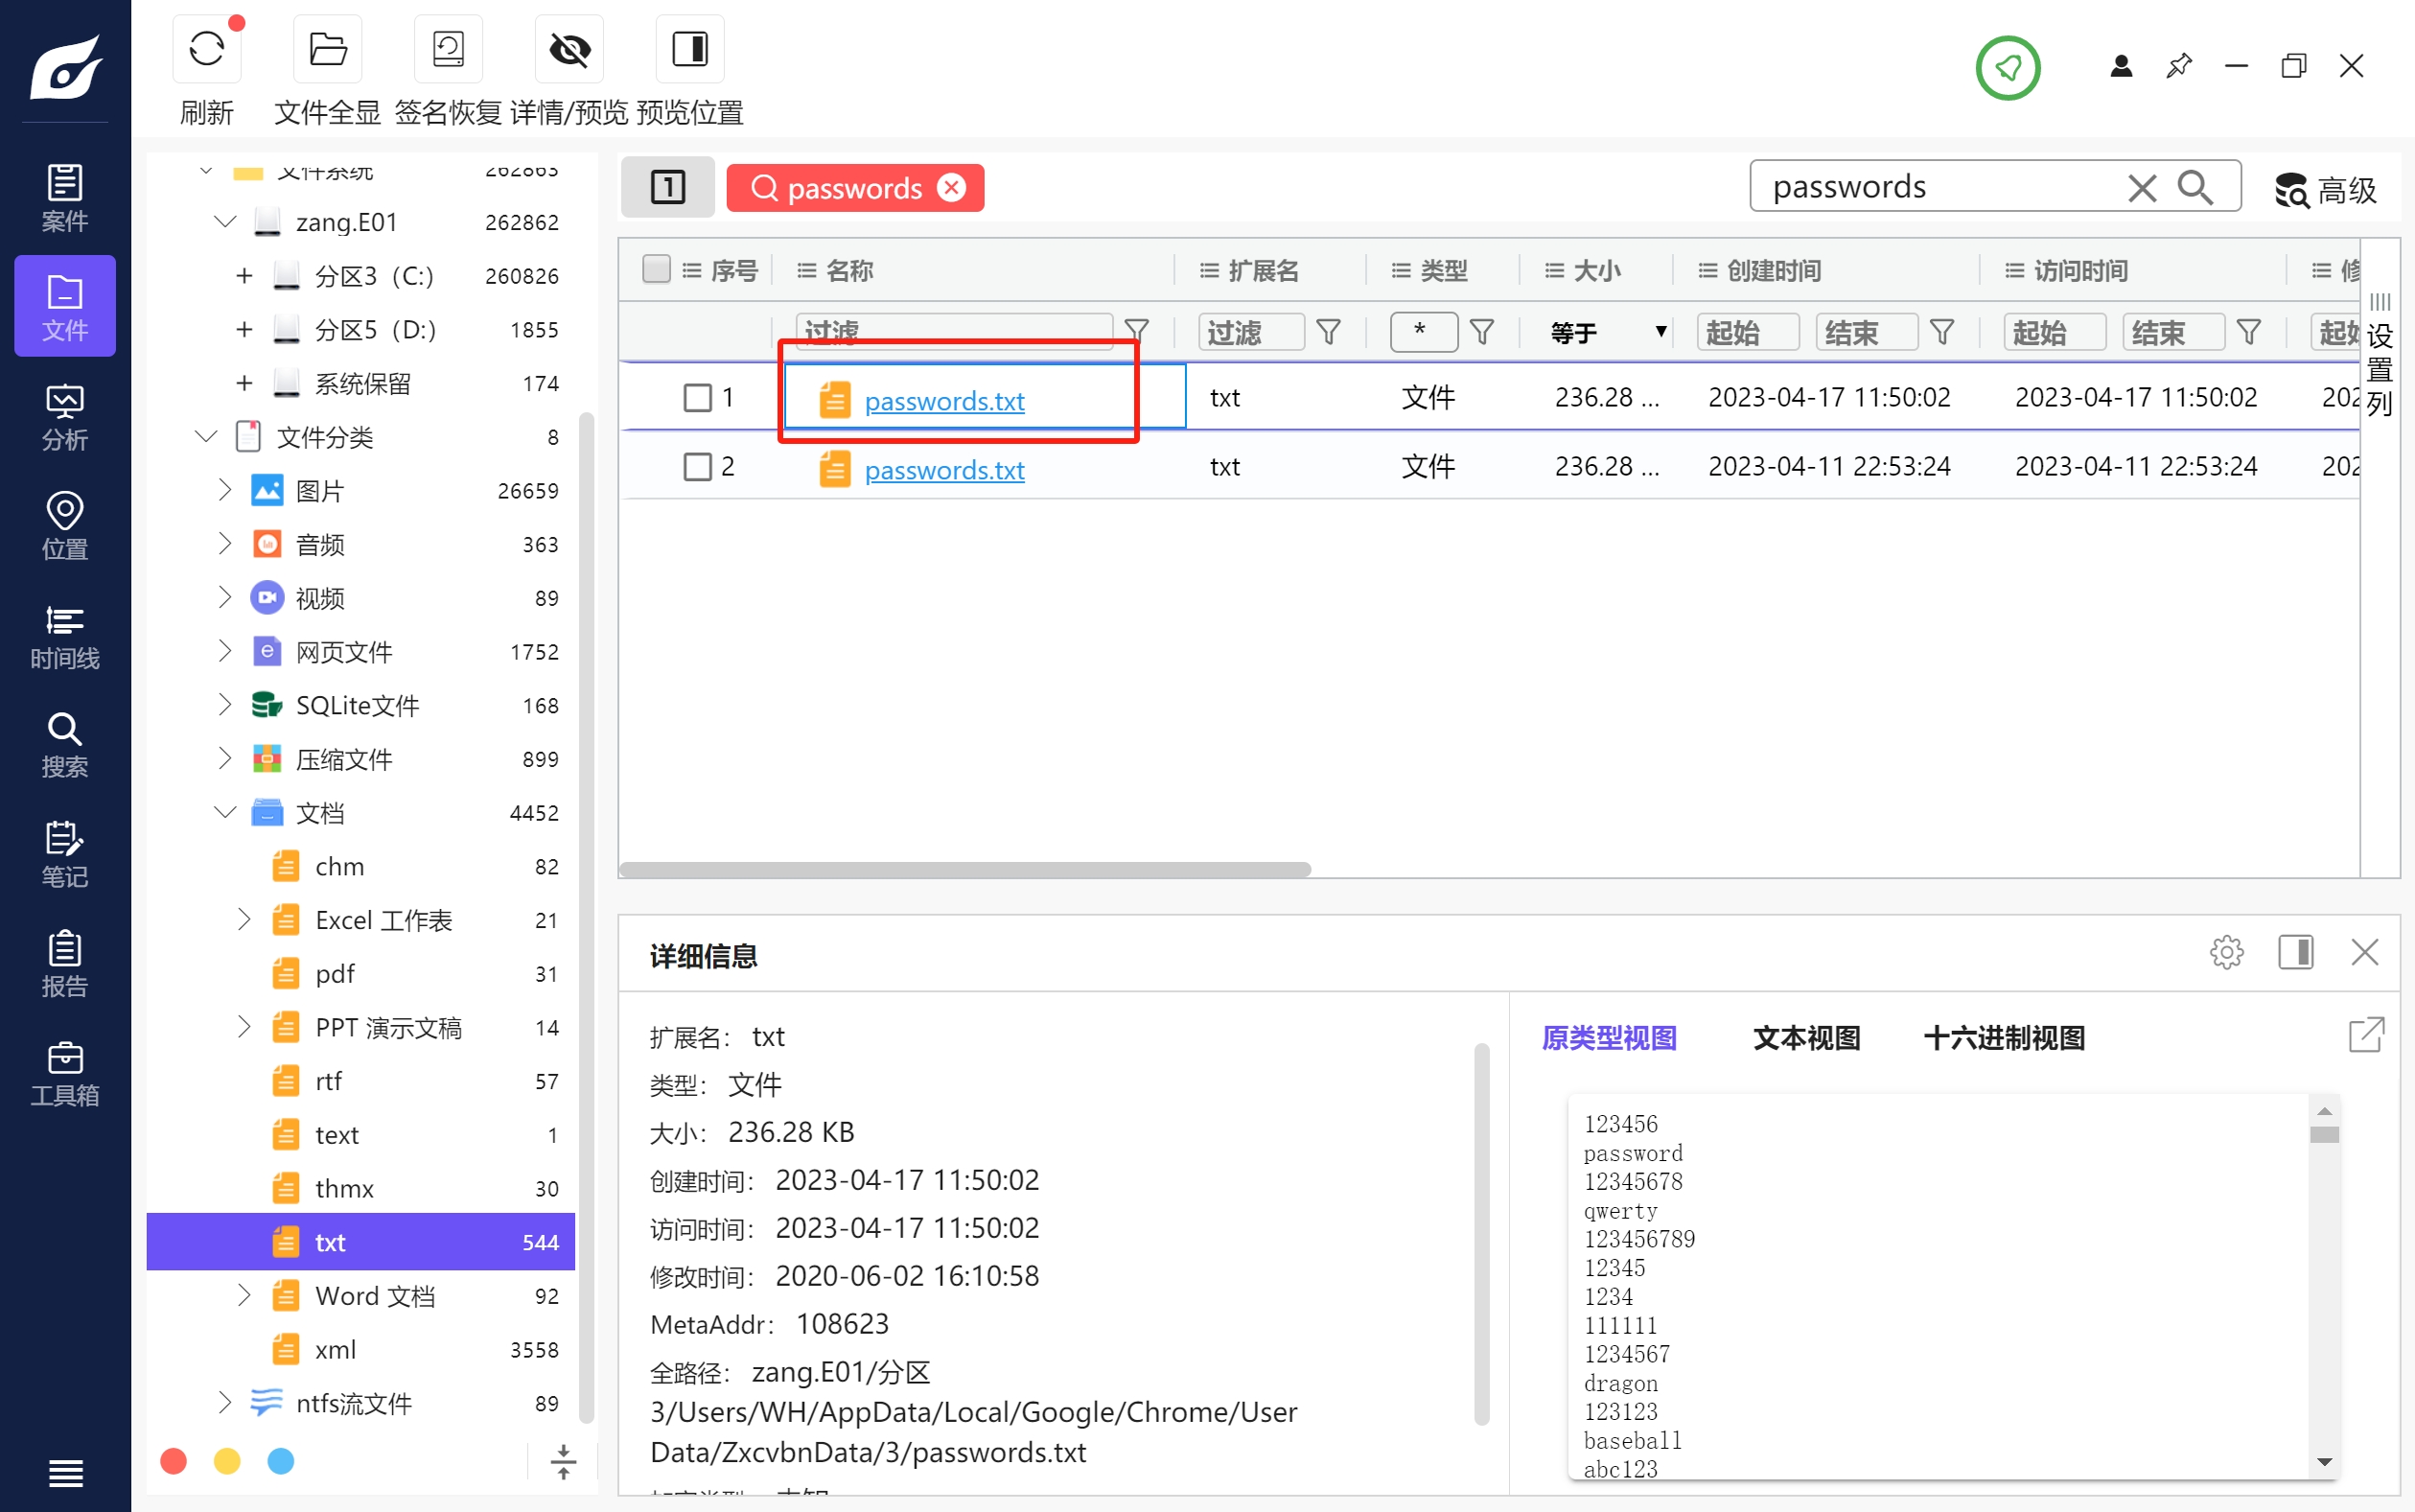Open the 笔记 sidebar section
The height and width of the screenshot is (1512, 2415).
coord(65,853)
